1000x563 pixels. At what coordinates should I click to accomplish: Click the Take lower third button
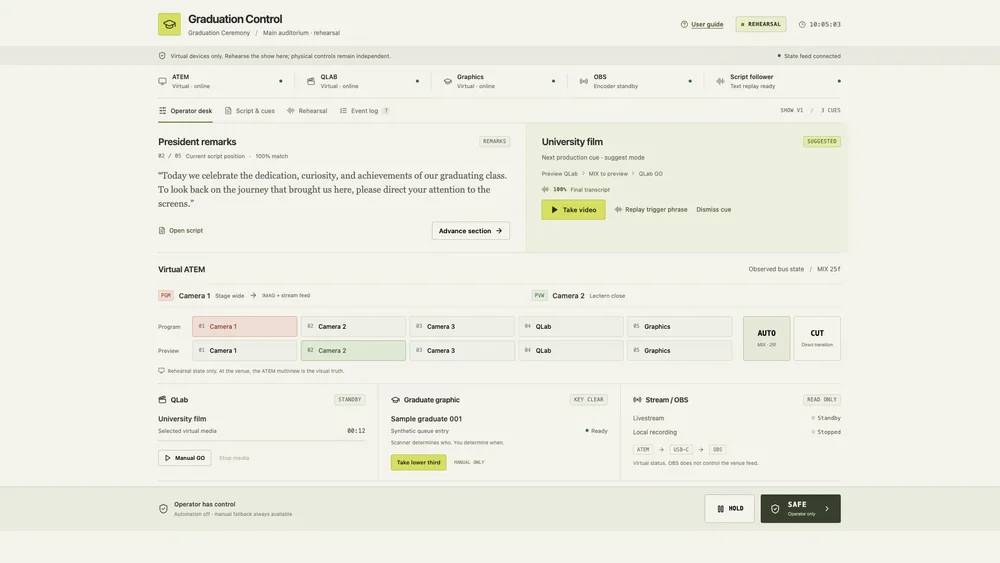[x=418, y=462]
